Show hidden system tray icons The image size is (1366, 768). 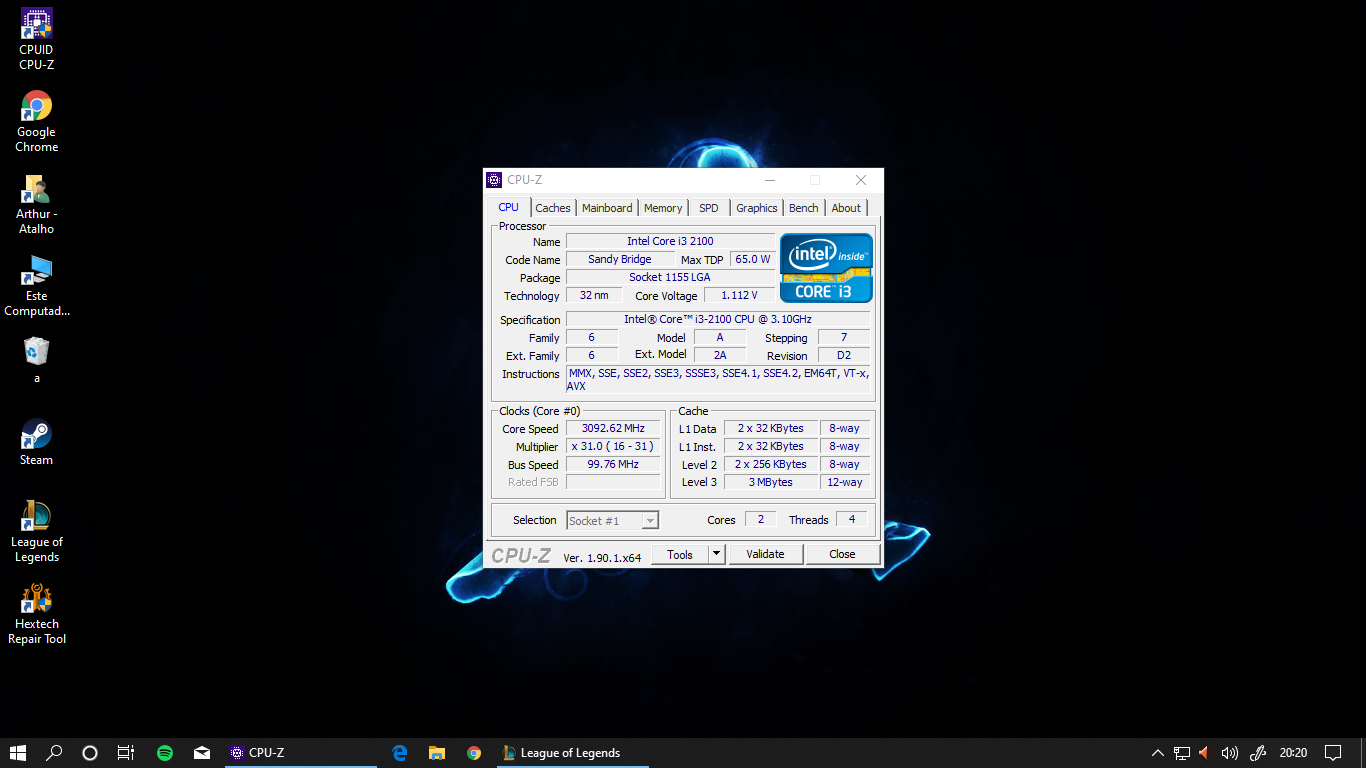1158,753
